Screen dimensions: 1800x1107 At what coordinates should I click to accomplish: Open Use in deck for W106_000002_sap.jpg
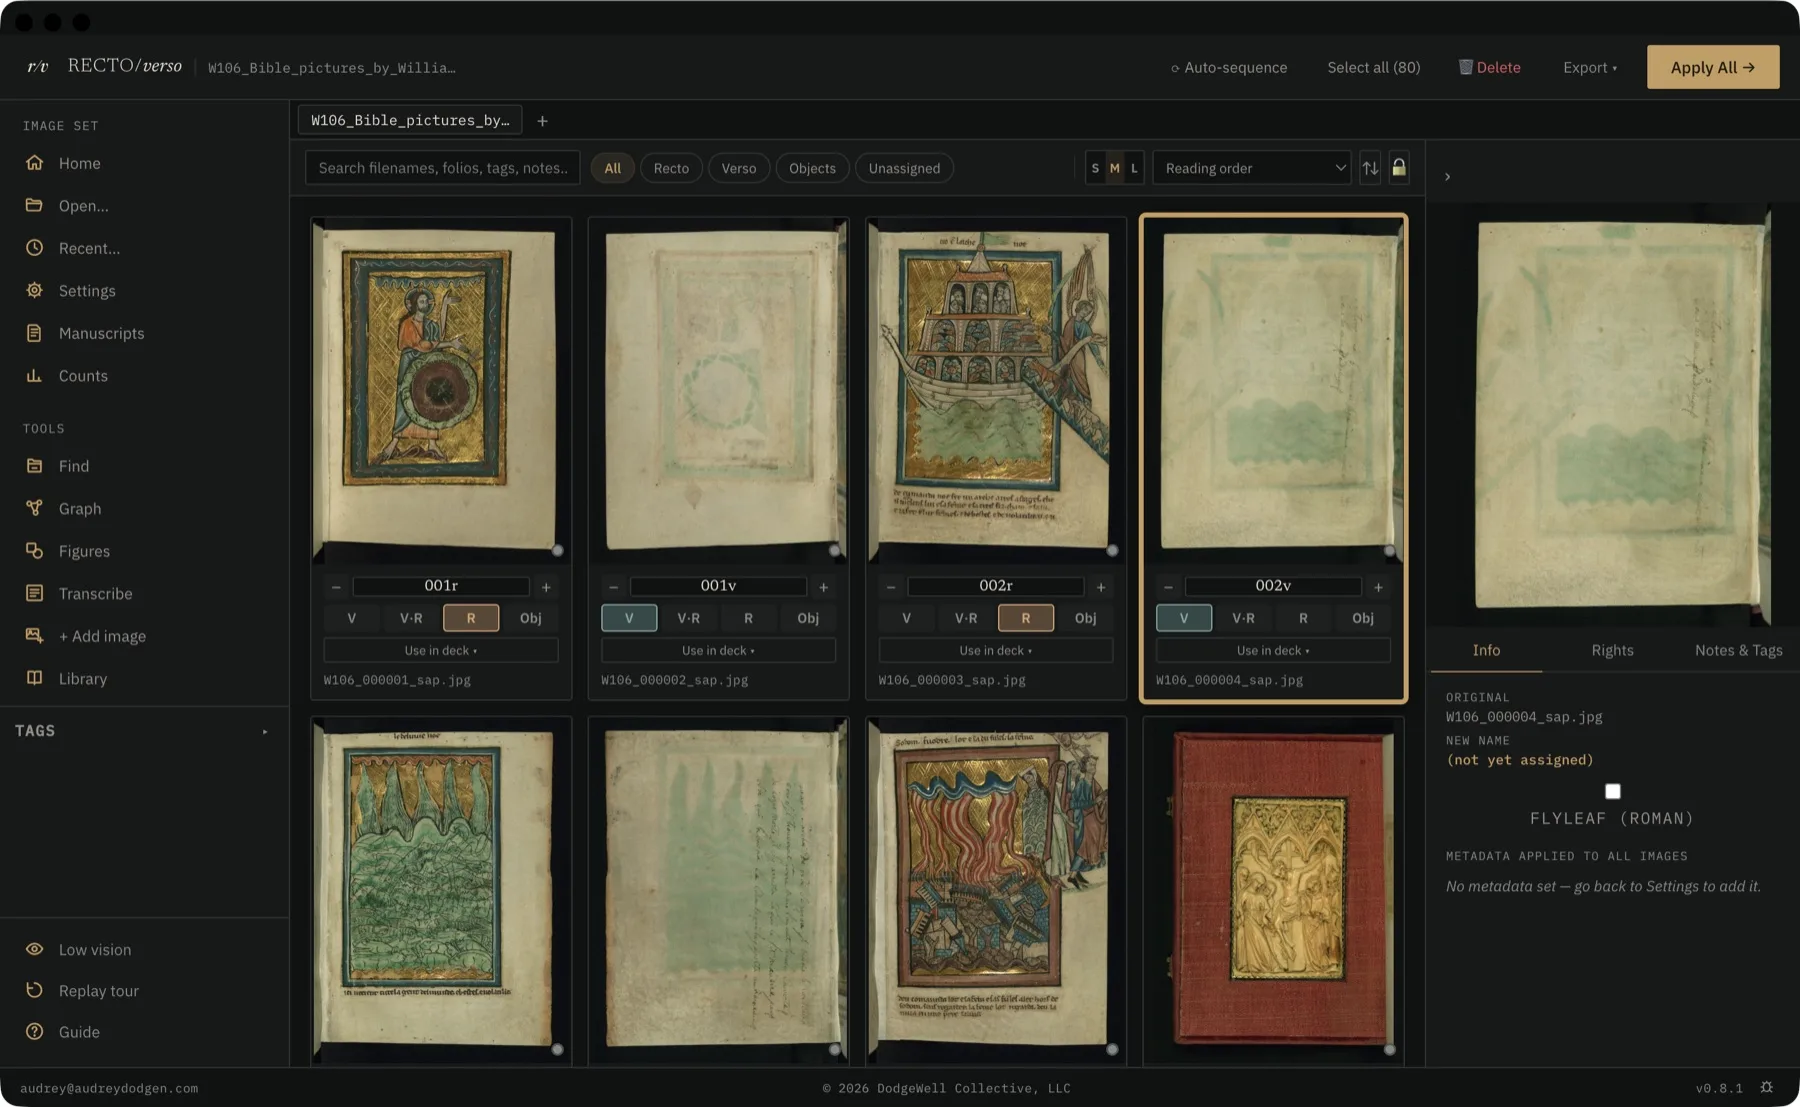[718, 650]
